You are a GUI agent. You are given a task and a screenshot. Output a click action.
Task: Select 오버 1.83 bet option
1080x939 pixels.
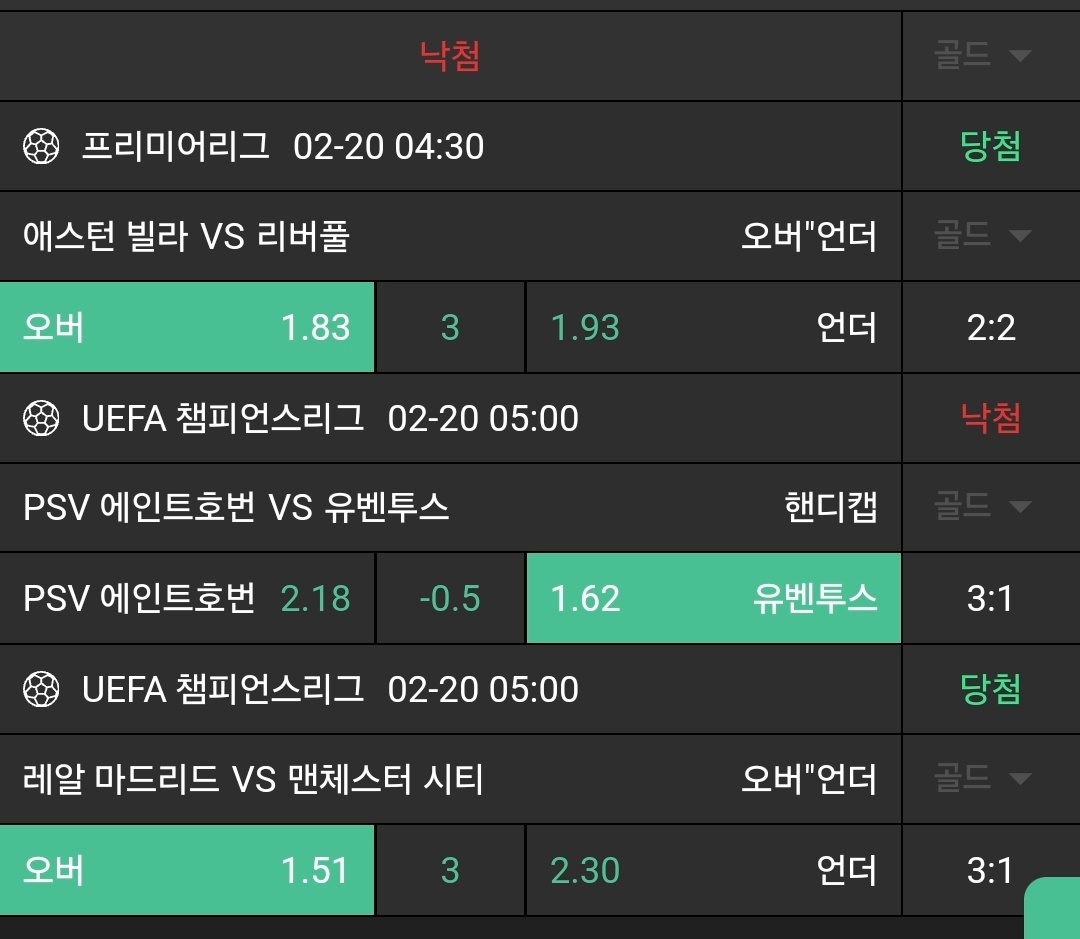coord(187,327)
